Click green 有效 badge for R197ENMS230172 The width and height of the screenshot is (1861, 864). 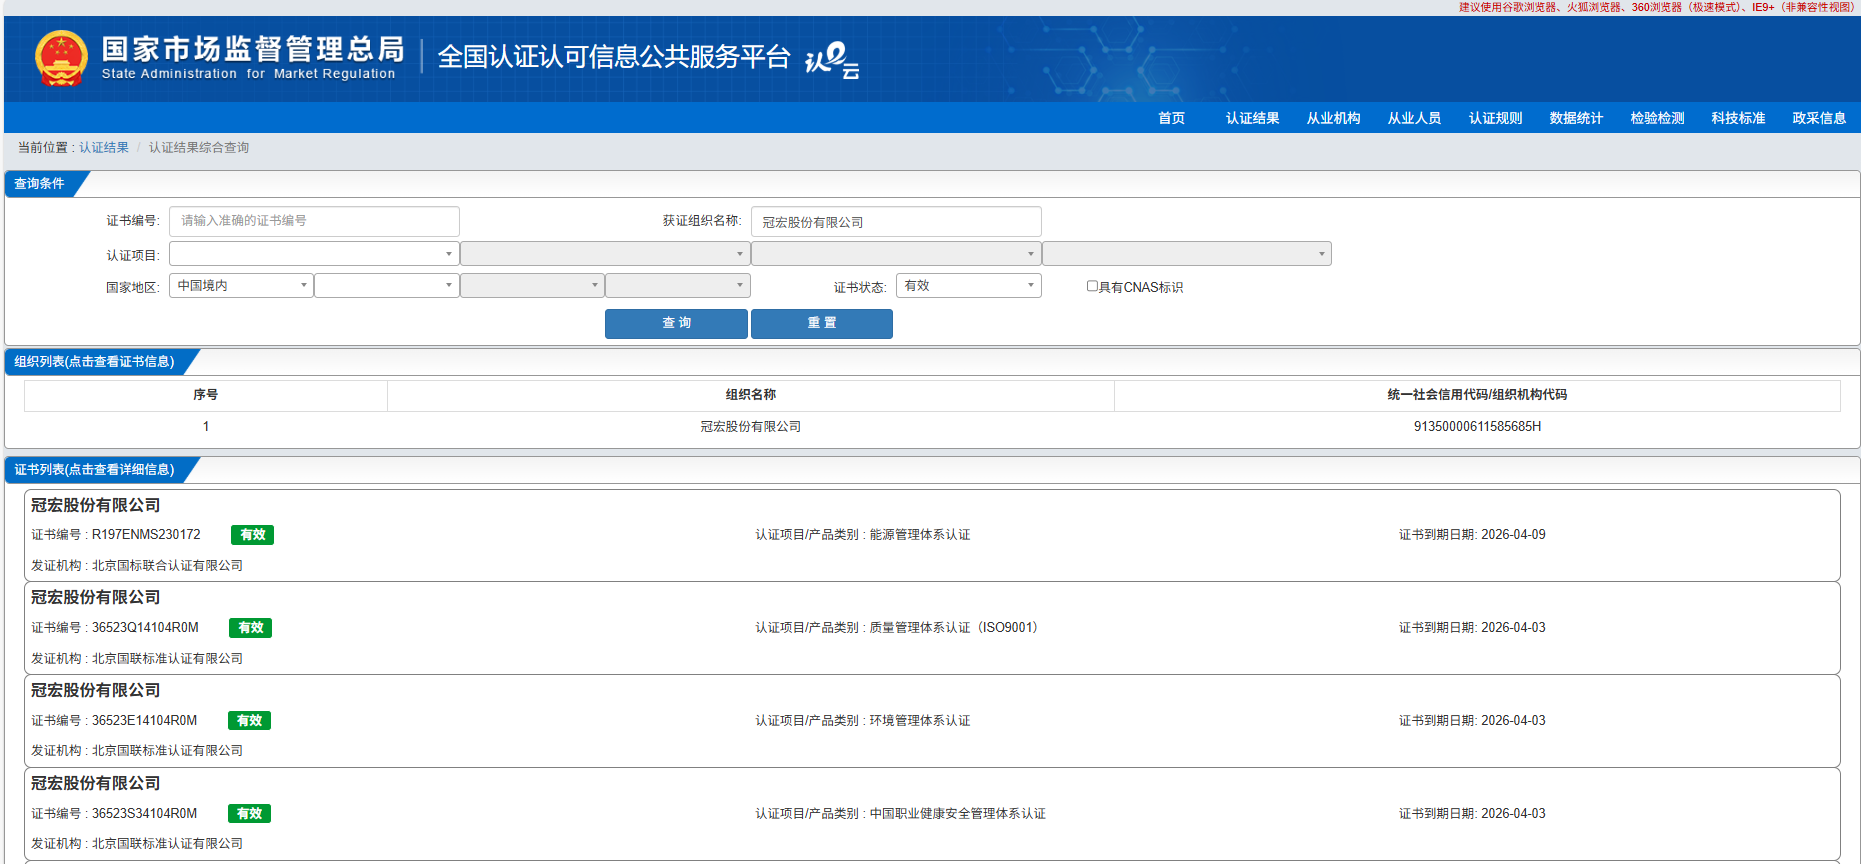[x=252, y=535]
